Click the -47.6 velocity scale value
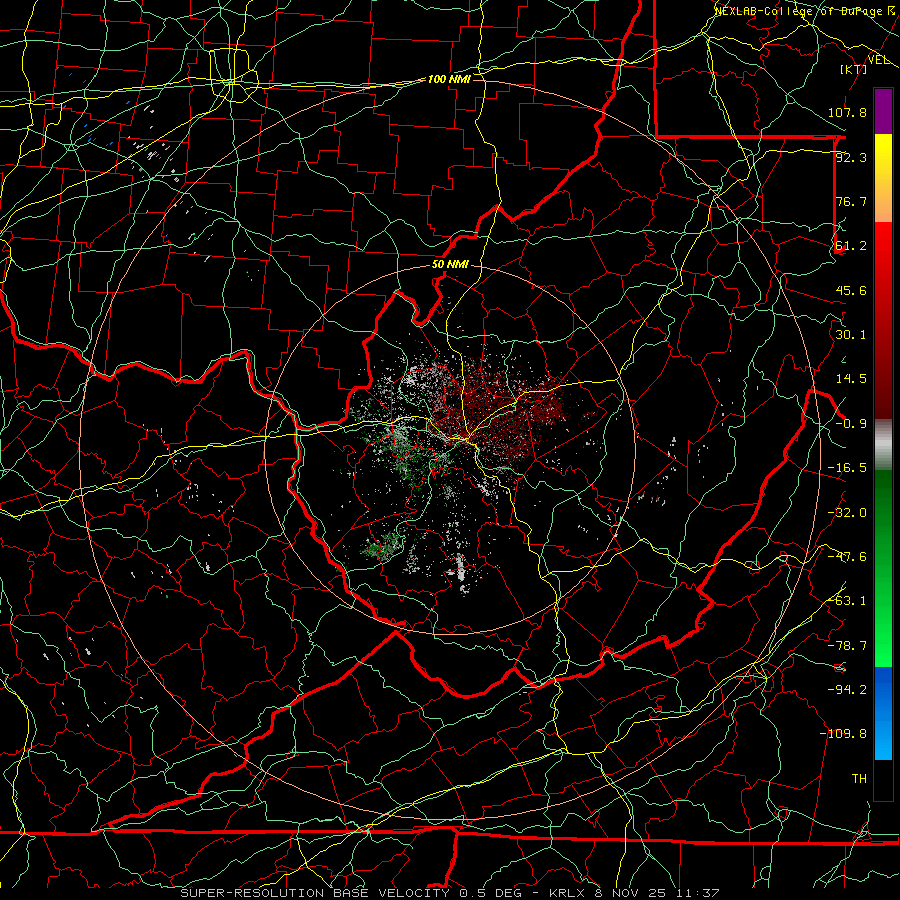This screenshot has width=900, height=900. click(847, 557)
